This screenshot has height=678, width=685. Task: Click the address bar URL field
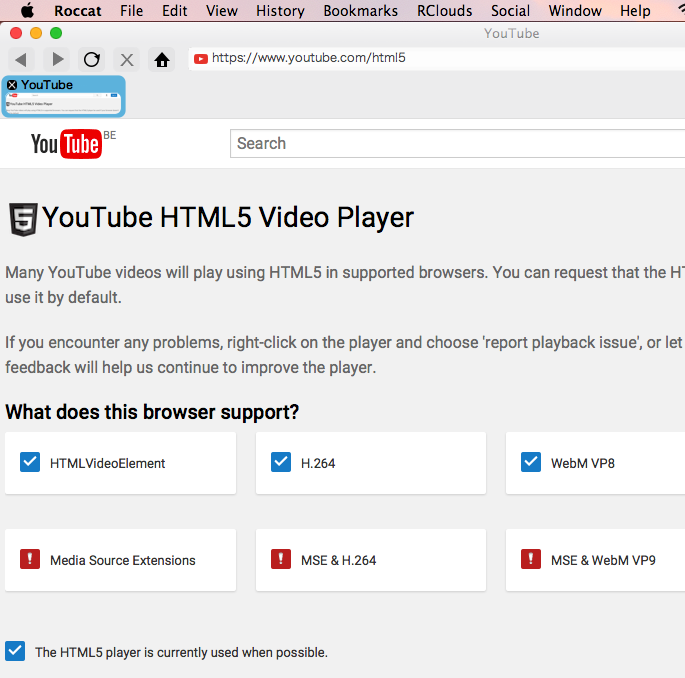click(x=437, y=59)
